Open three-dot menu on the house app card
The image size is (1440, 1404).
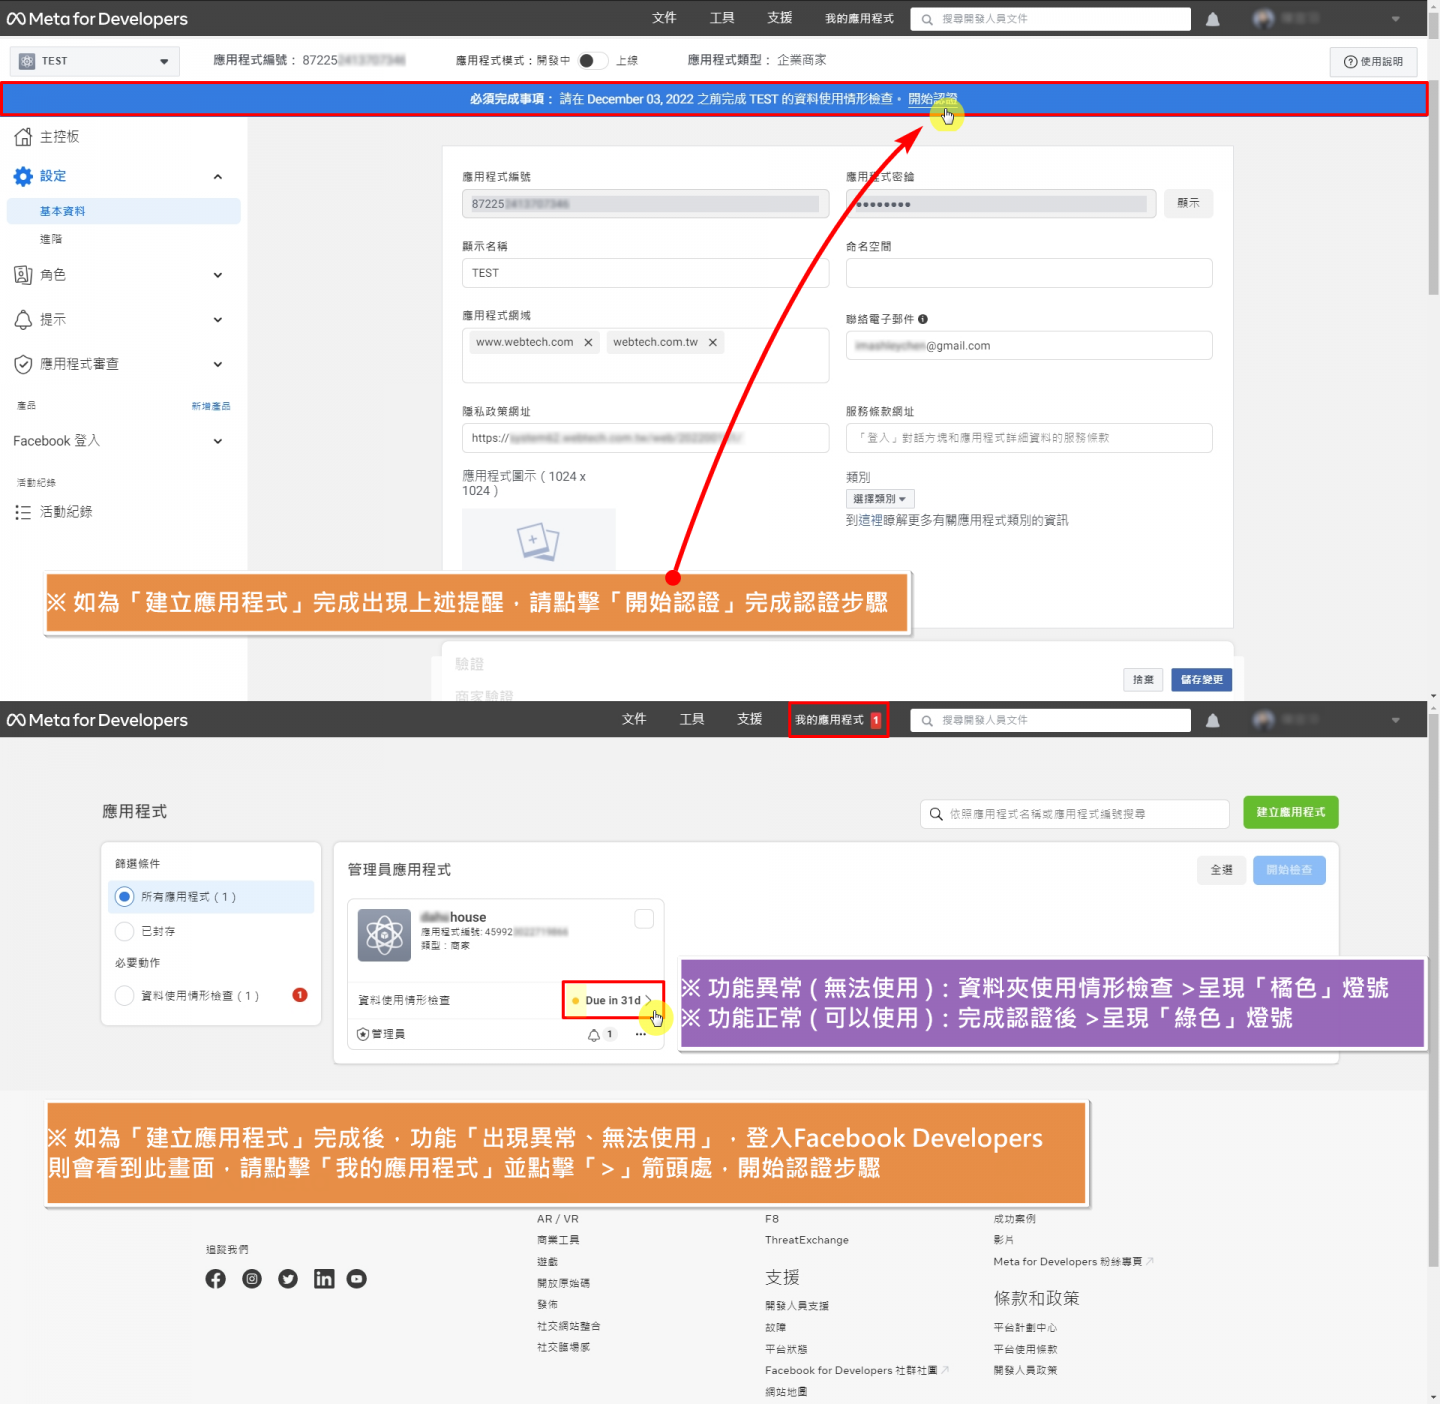[640, 1034]
